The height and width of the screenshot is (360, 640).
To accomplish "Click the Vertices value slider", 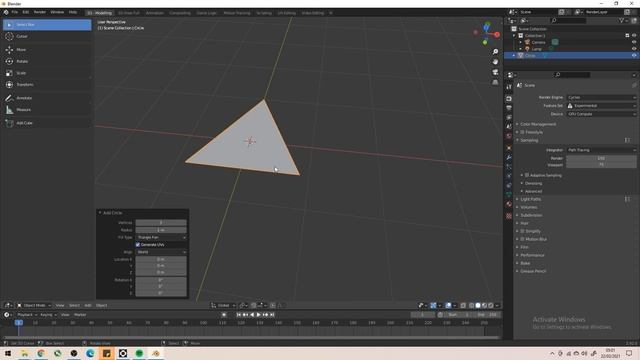I will point(161,223).
